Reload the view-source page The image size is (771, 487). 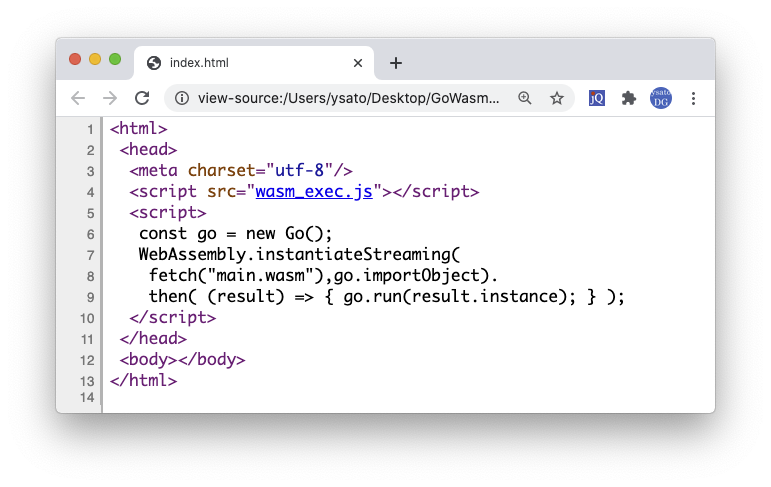click(142, 98)
